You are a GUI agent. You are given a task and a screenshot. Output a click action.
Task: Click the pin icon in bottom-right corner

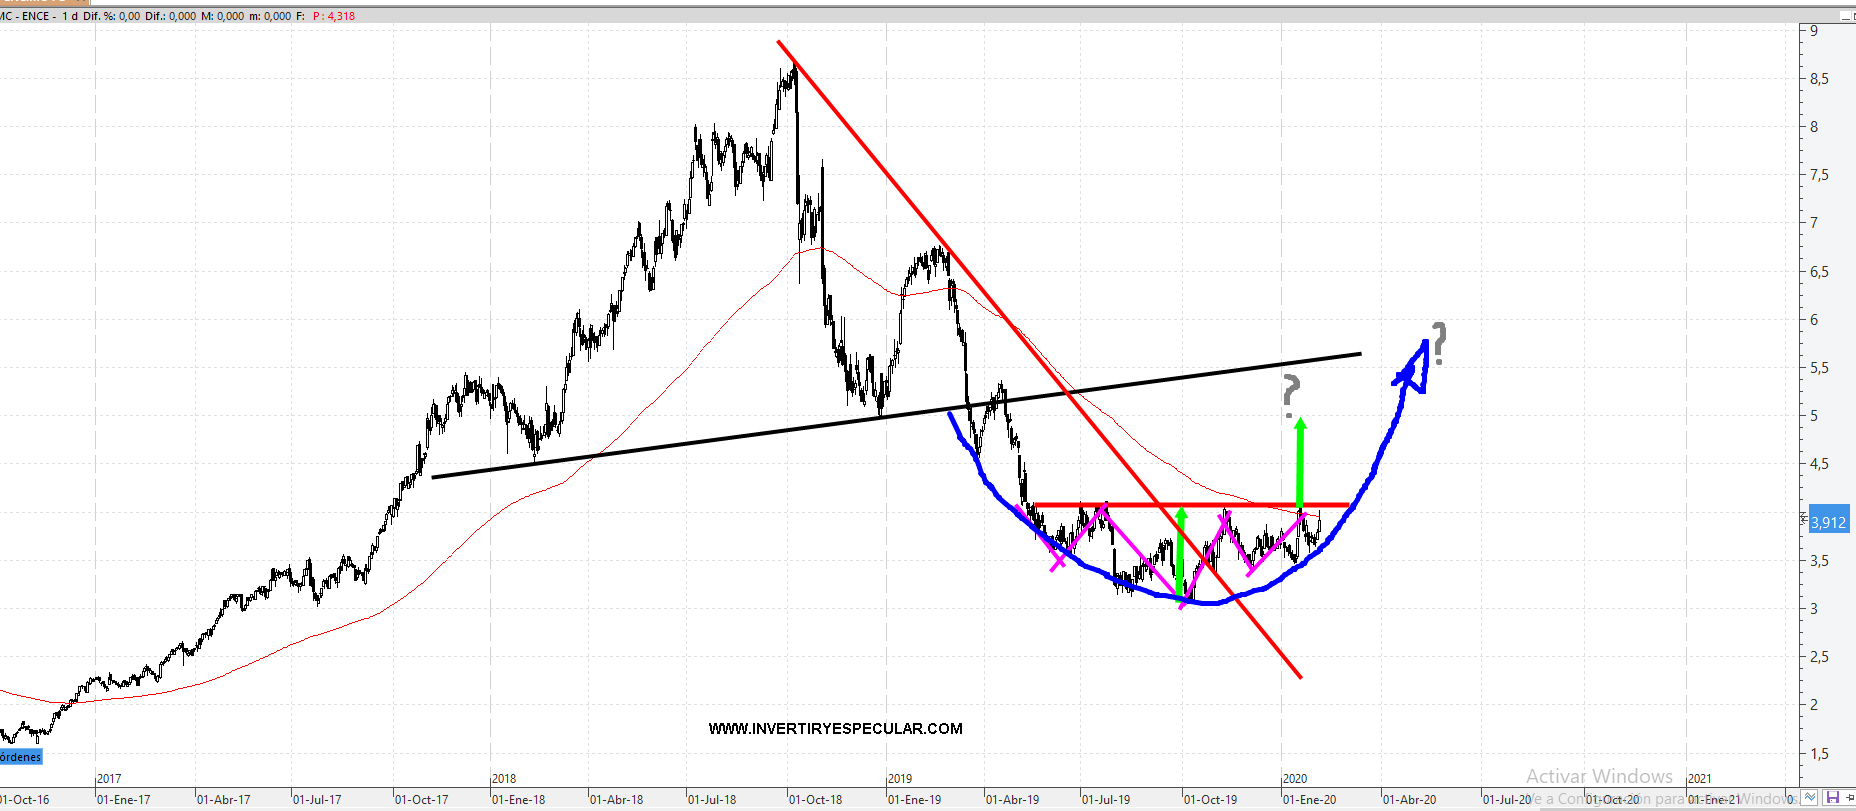pos(1849,798)
